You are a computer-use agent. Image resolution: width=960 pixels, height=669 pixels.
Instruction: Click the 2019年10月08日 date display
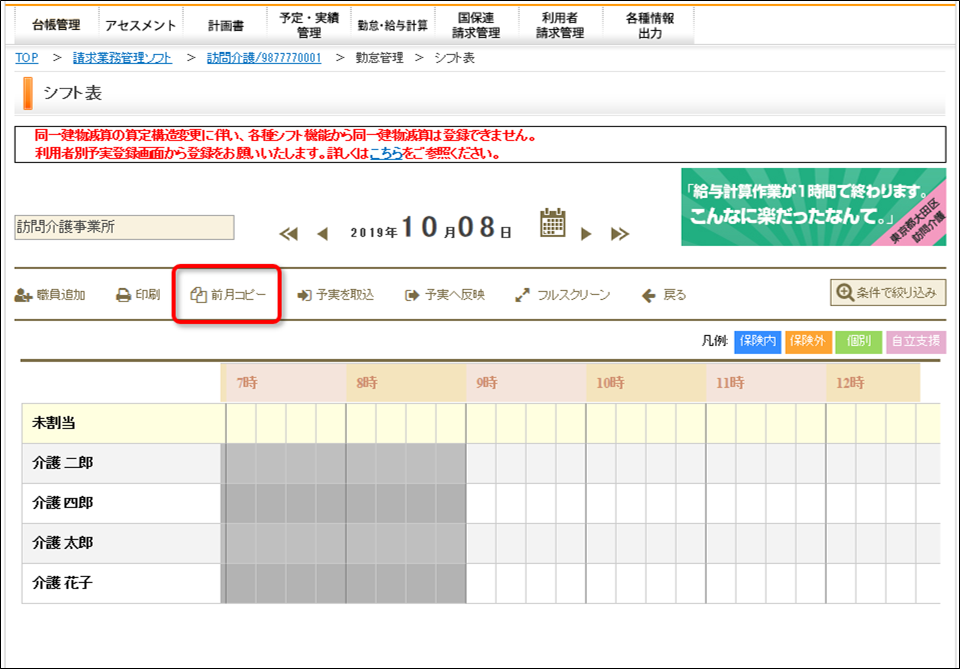431,228
